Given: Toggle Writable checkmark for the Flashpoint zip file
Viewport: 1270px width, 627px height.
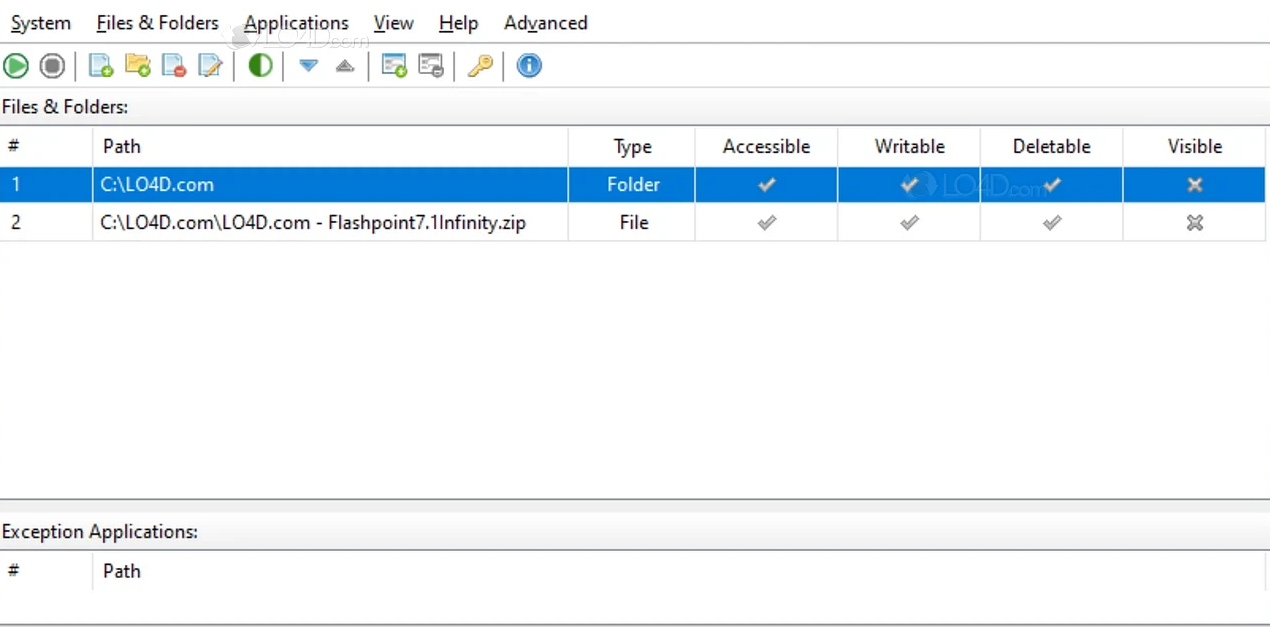Looking at the screenshot, I should coord(909,223).
